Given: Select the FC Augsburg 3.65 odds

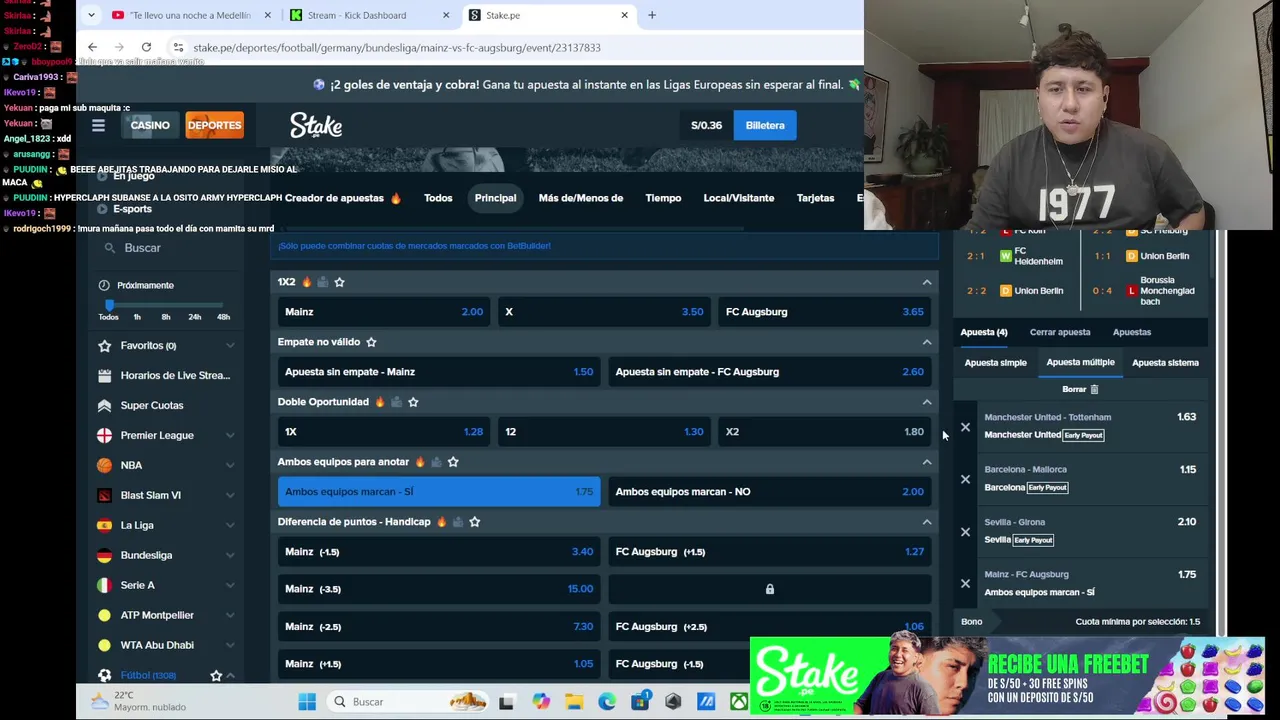Looking at the screenshot, I should click(x=824, y=312).
